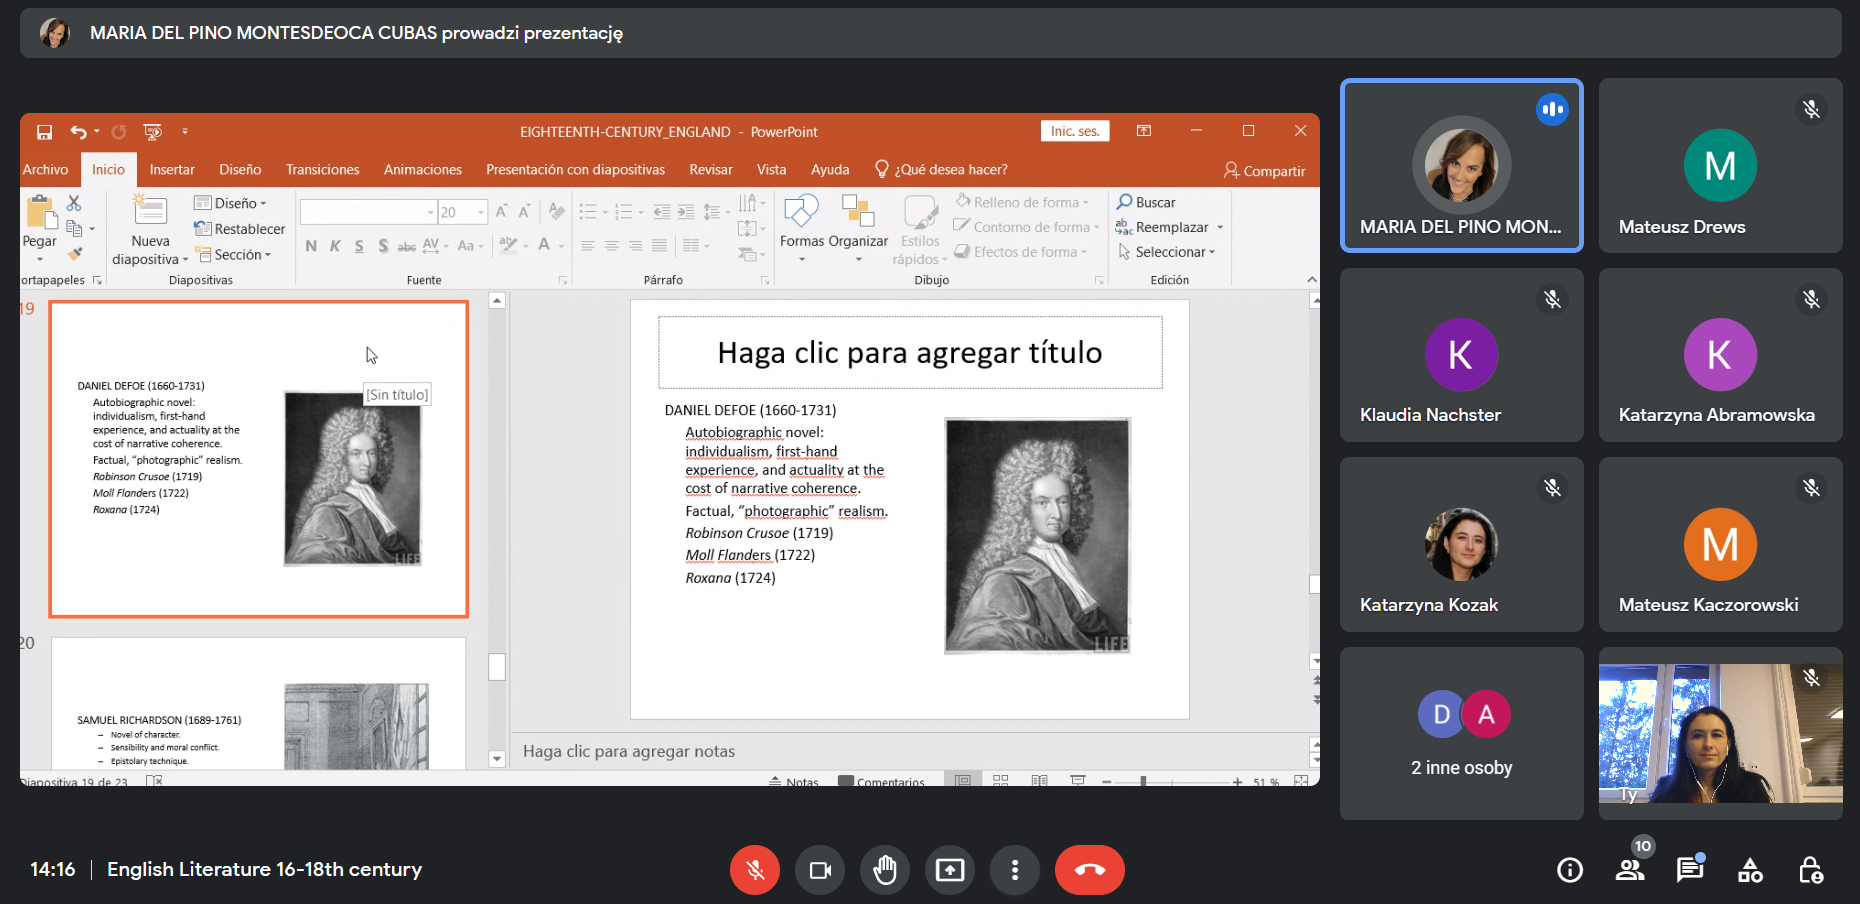Toggle bold N formatting
Image resolution: width=1860 pixels, height=904 pixels.
click(x=311, y=246)
